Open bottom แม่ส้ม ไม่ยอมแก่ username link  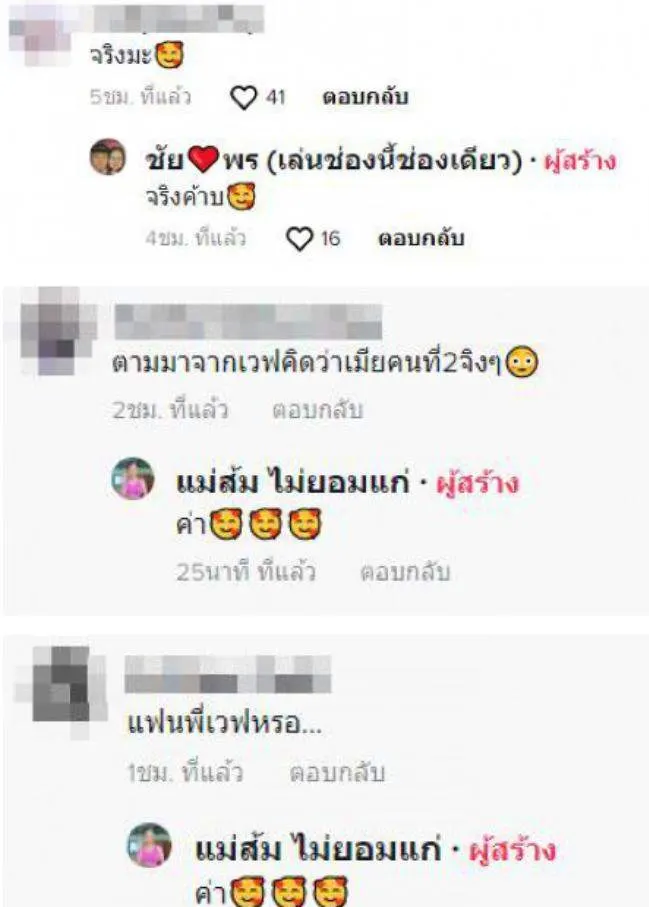(318, 849)
